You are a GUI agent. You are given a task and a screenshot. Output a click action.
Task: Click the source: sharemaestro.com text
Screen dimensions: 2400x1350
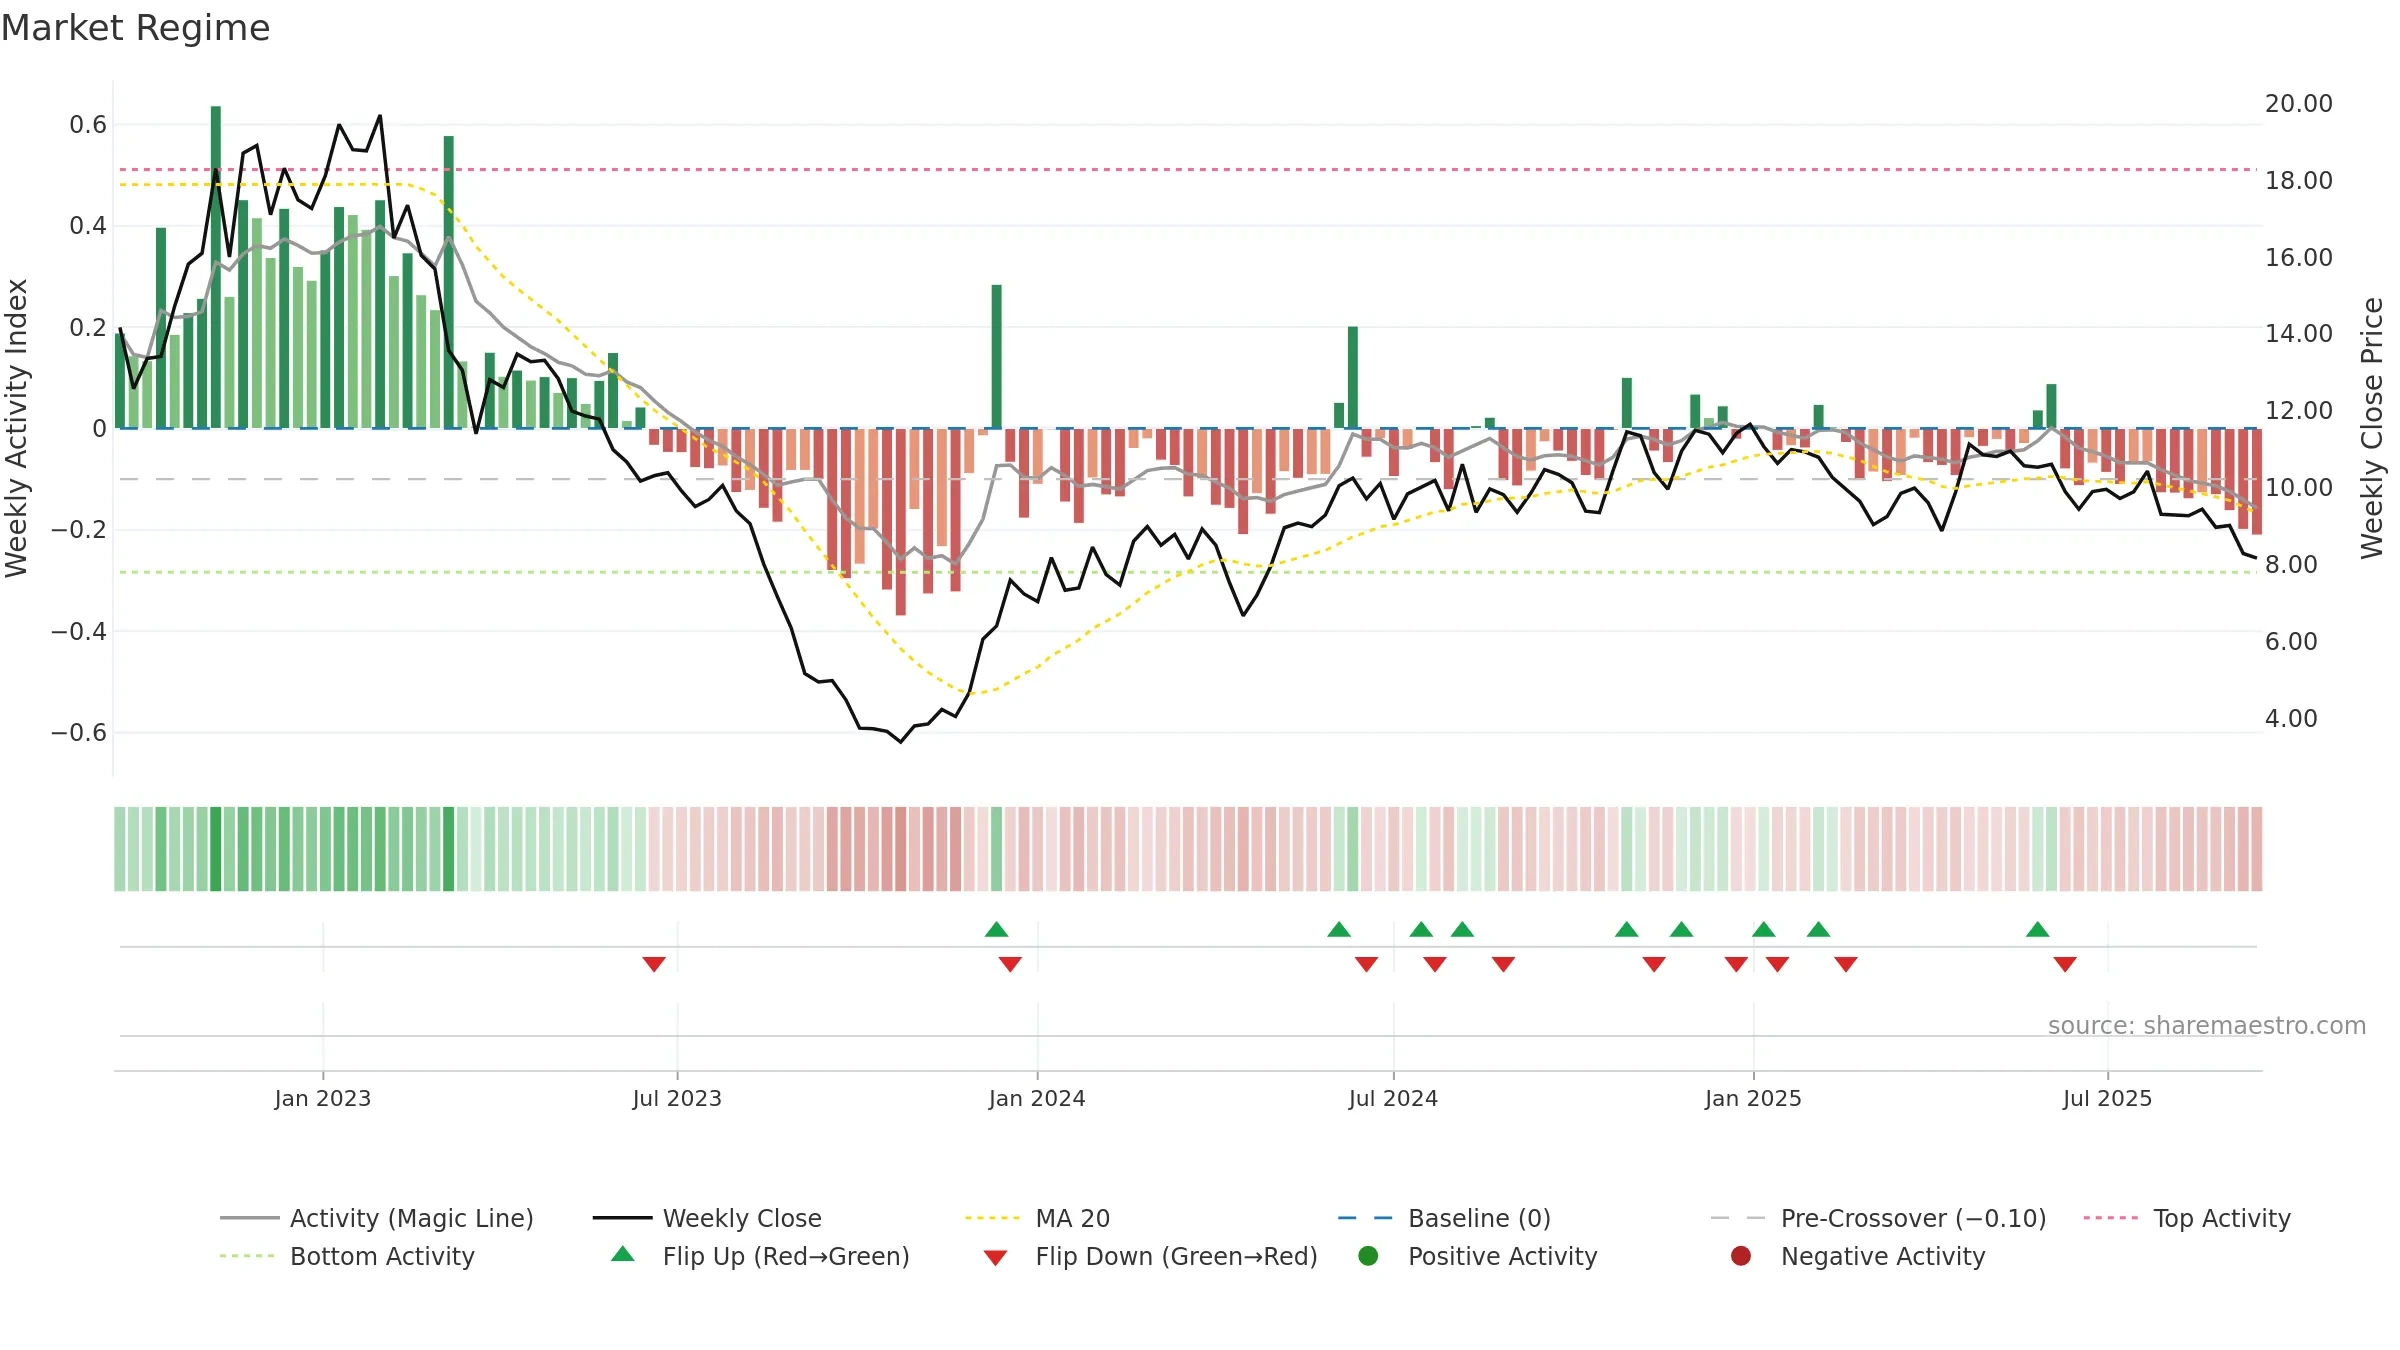[x=2207, y=1025]
